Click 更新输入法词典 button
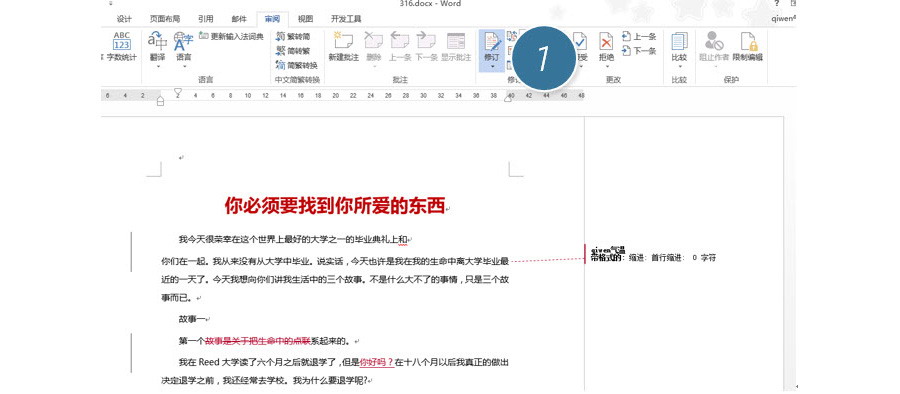Viewport: 900px width, 394px height. point(231,36)
